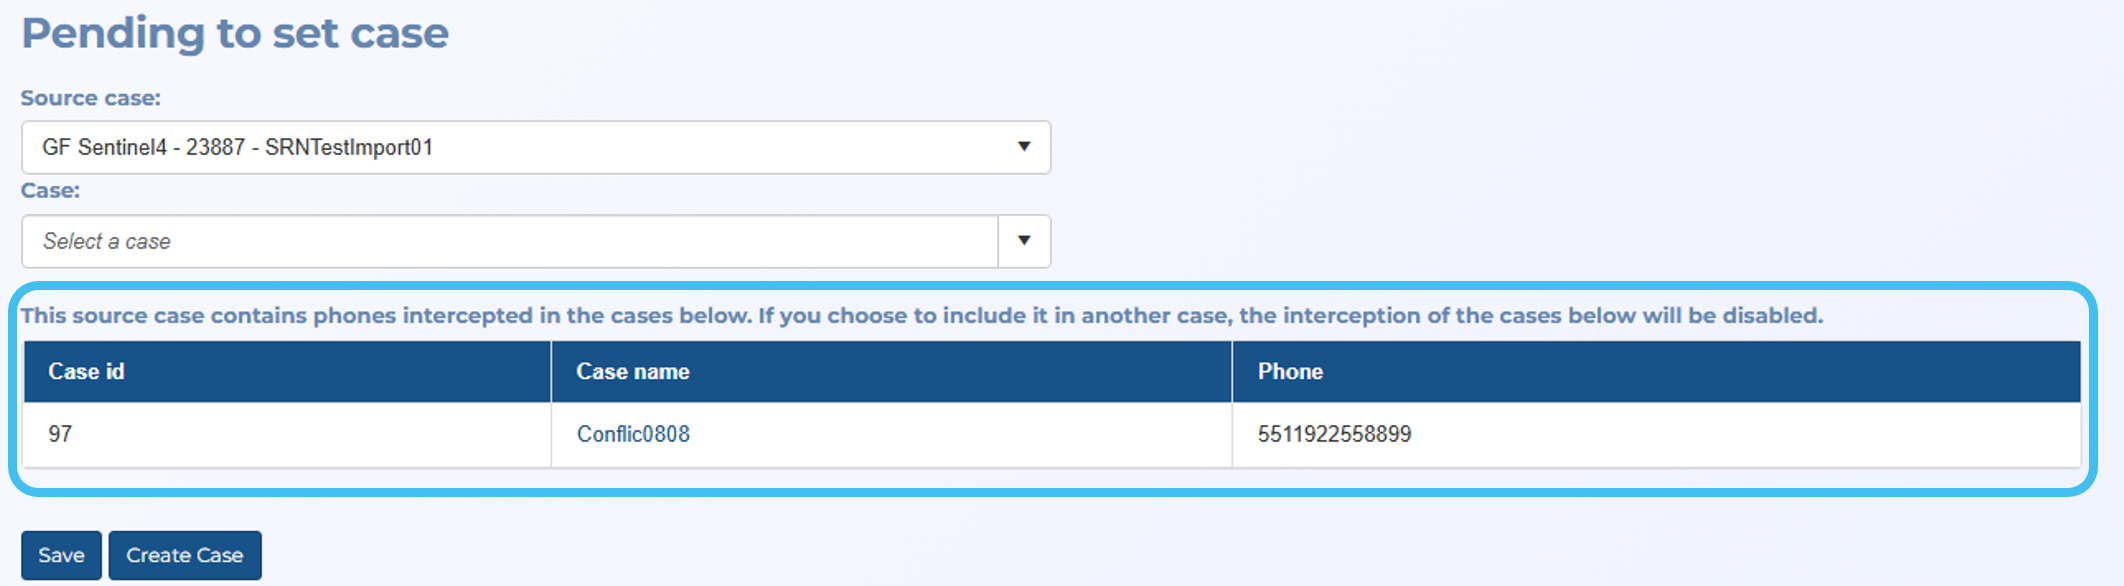The height and width of the screenshot is (586, 2124).
Task: Click the 'If you choose to include' sentence
Action: (x=1290, y=316)
